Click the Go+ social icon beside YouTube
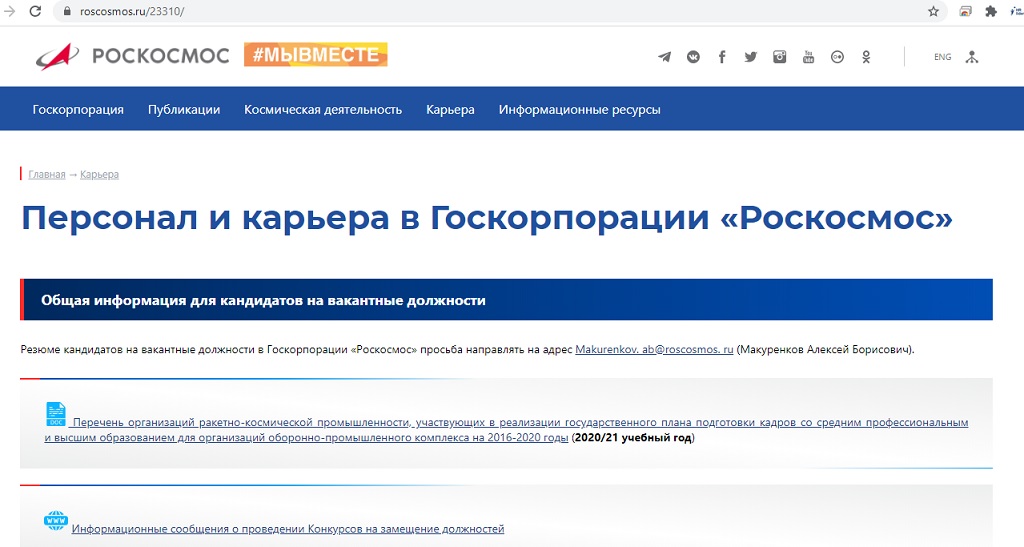1024x547 pixels. [837, 57]
